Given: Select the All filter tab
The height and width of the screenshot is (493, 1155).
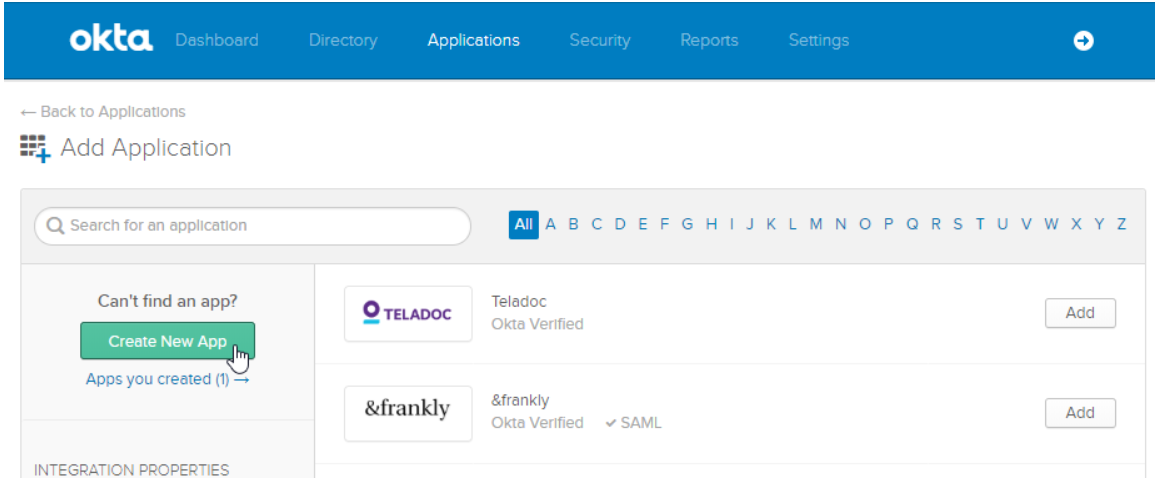Looking at the screenshot, I should (523, 224).
